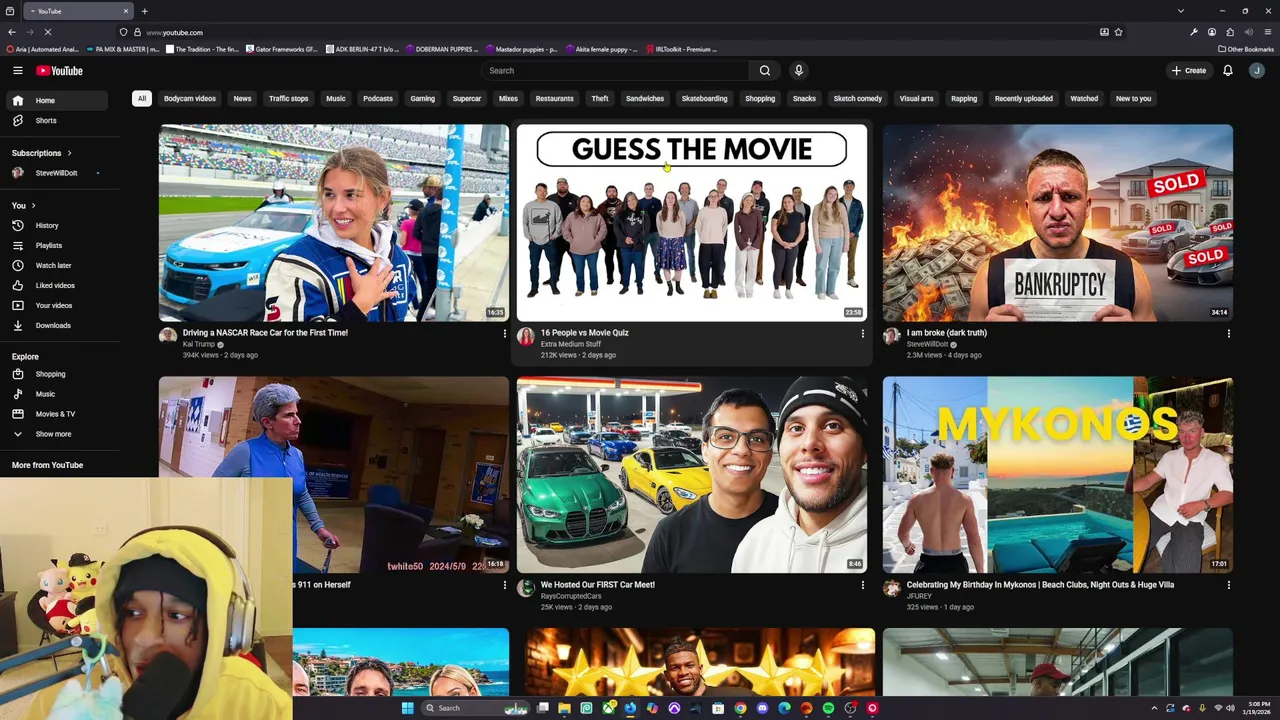Filter by New to you chip
This screenshot has width=1280, height=720.
1134,98
